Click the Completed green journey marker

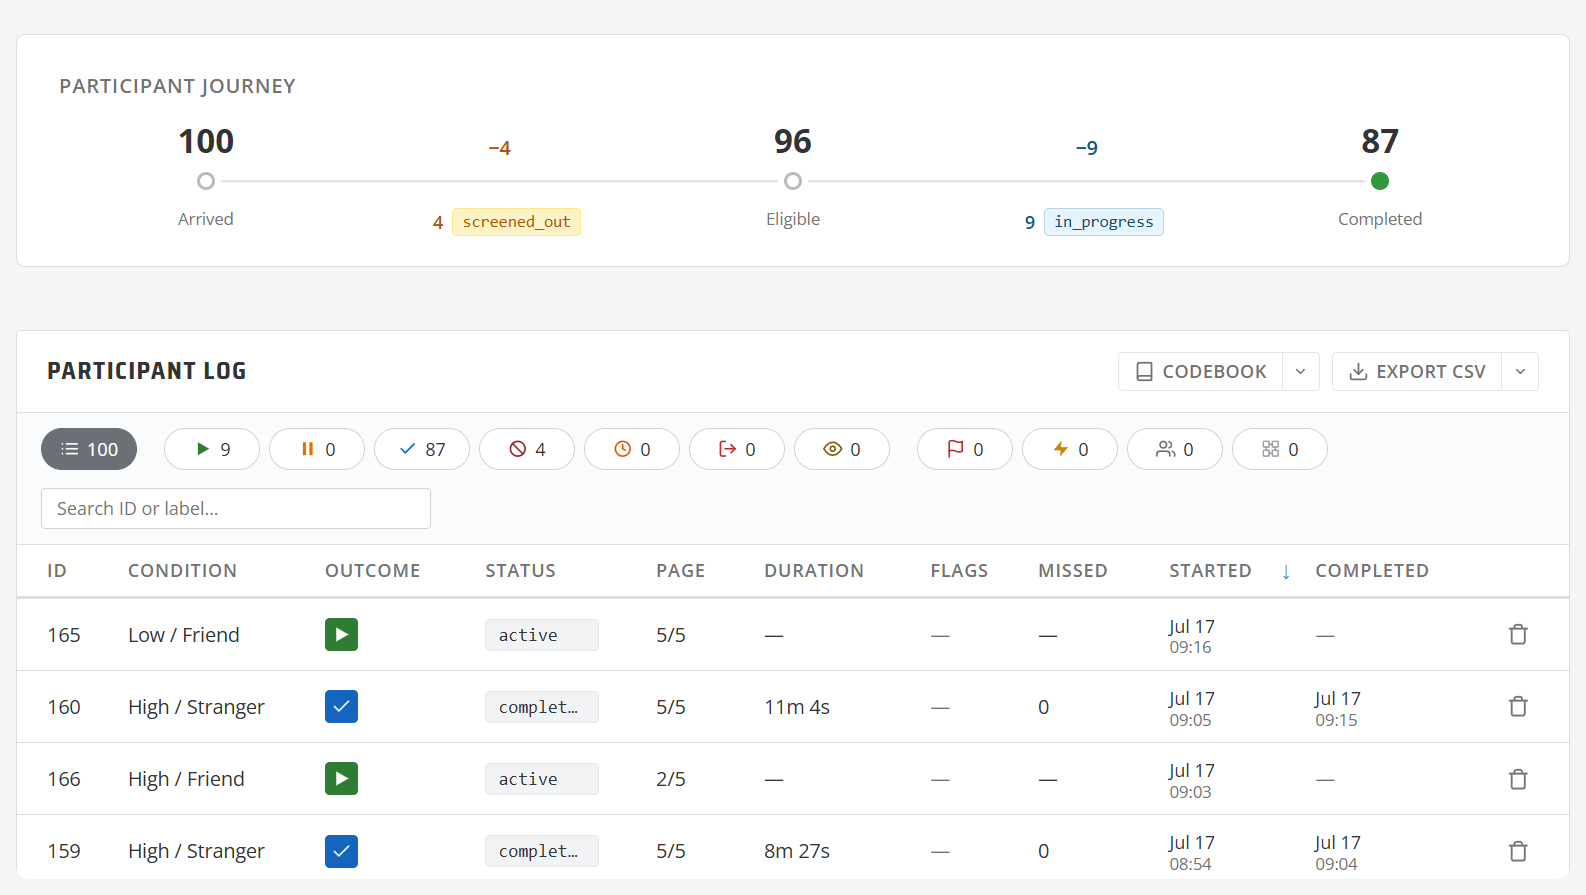point(1380,181)
